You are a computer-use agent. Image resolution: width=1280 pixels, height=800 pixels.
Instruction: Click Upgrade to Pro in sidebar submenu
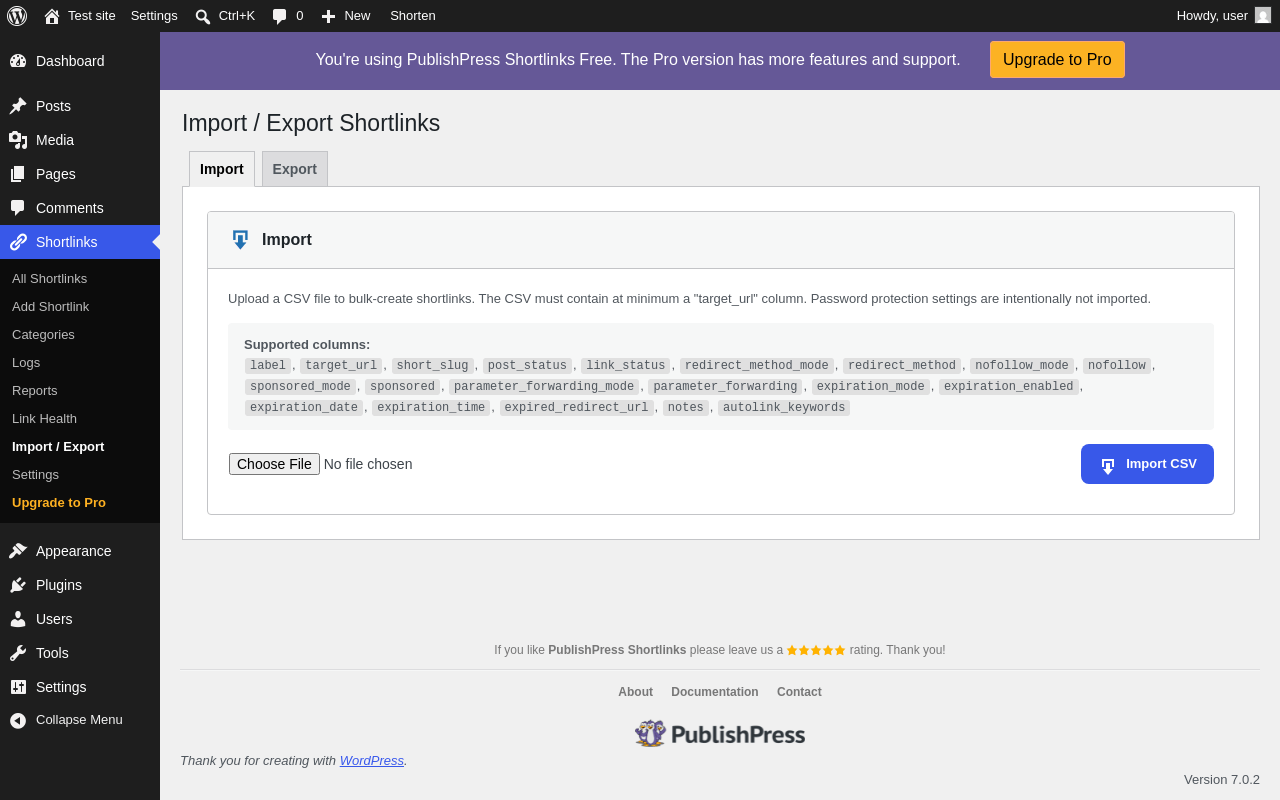59,502
